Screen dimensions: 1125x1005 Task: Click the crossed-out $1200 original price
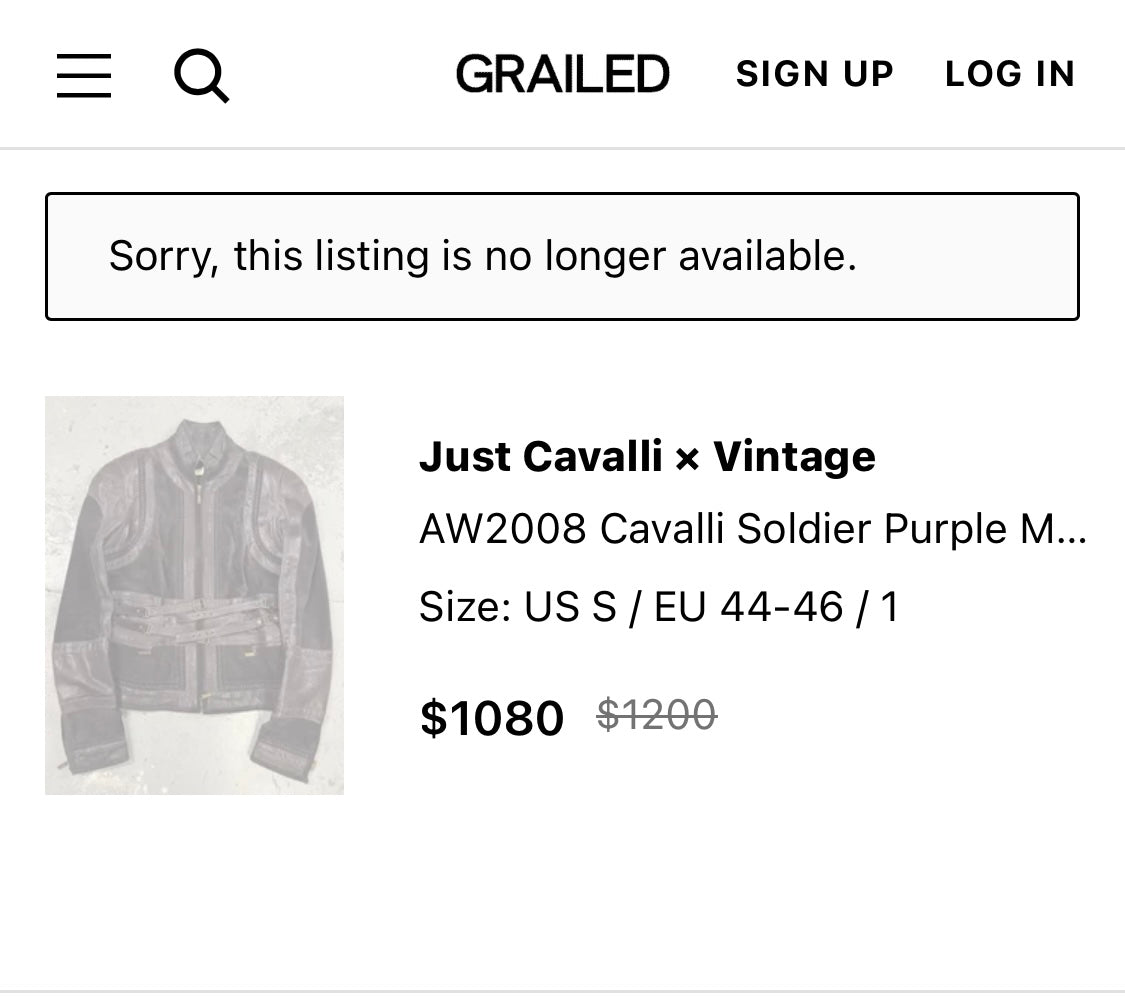pos(656,715)
